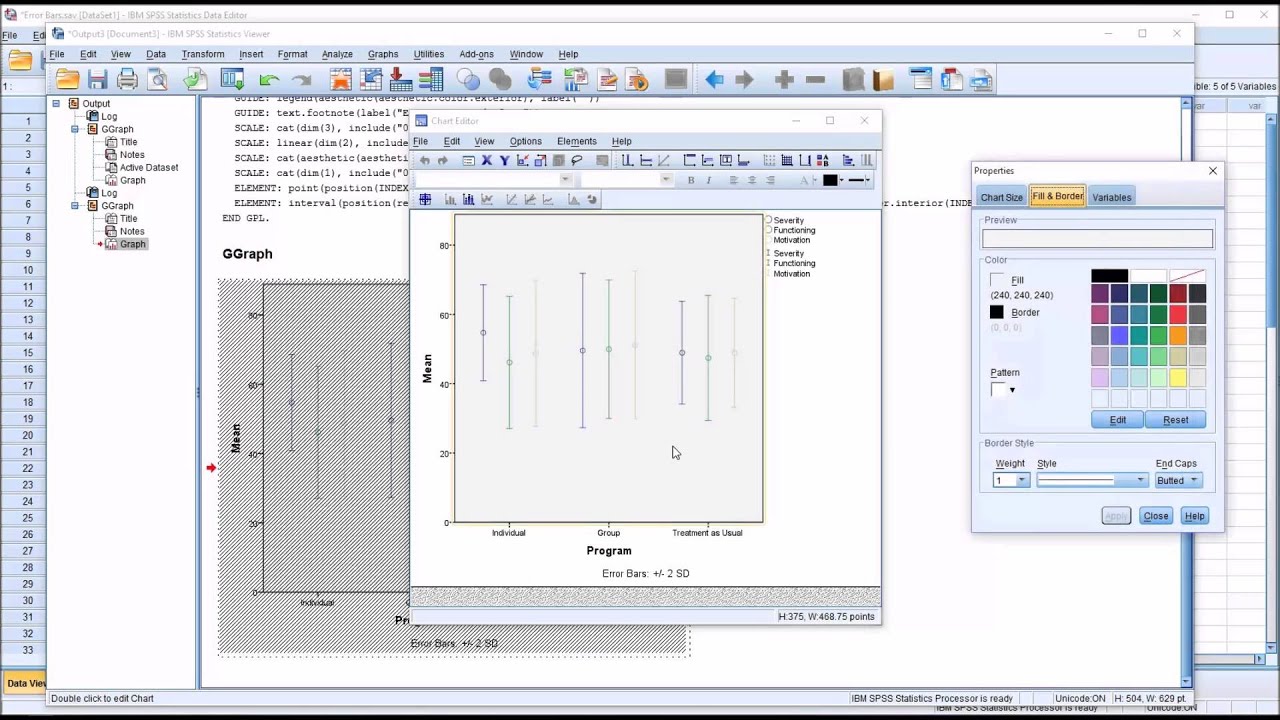Click the Close button in Properties dialog
This screenshot has width=1280, height=720.
click(1156, 516)
